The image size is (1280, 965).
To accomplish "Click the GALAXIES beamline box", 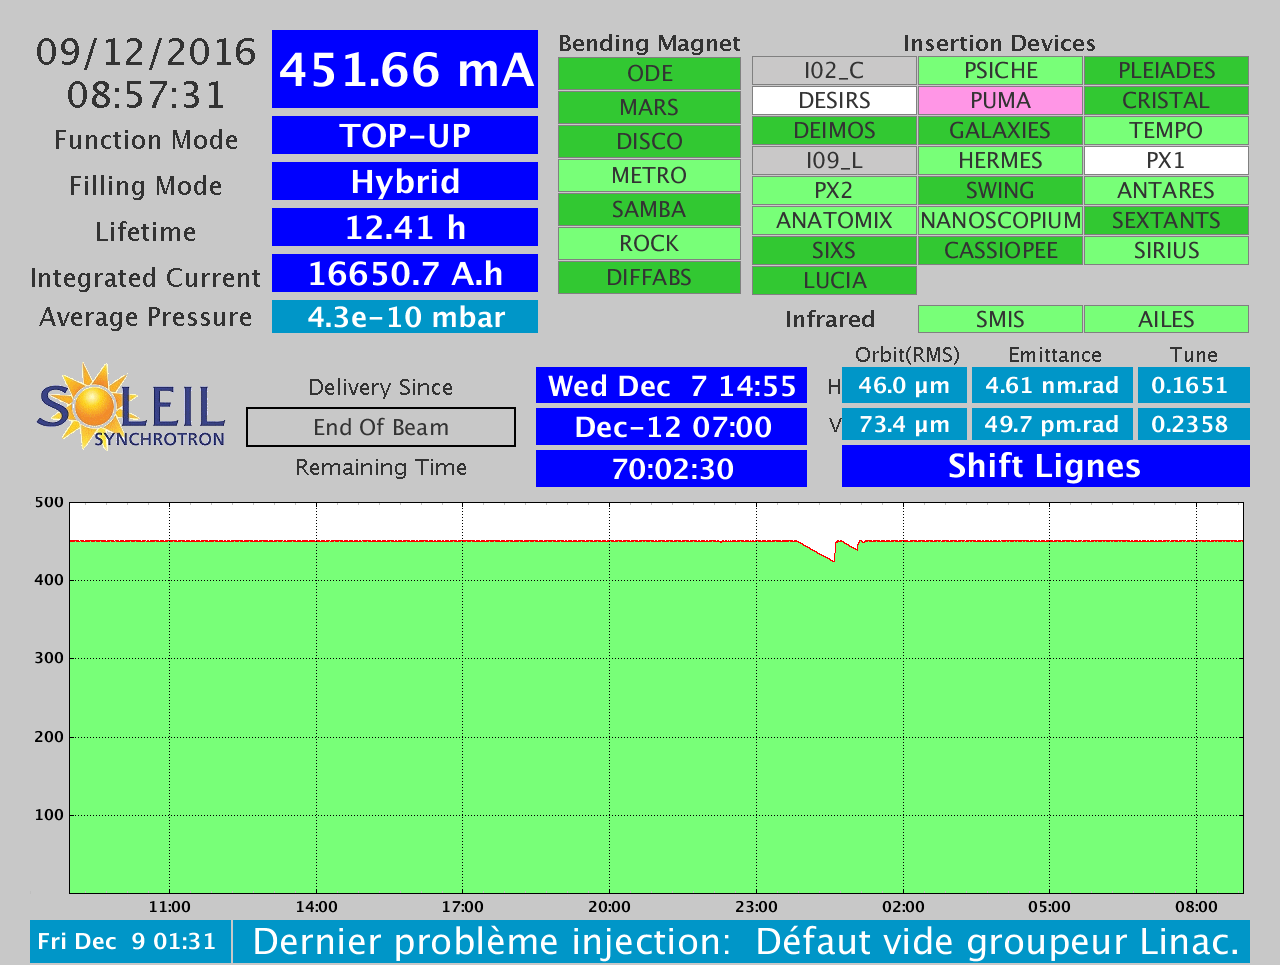I will pyautogui.click(x=1000, y=131).
